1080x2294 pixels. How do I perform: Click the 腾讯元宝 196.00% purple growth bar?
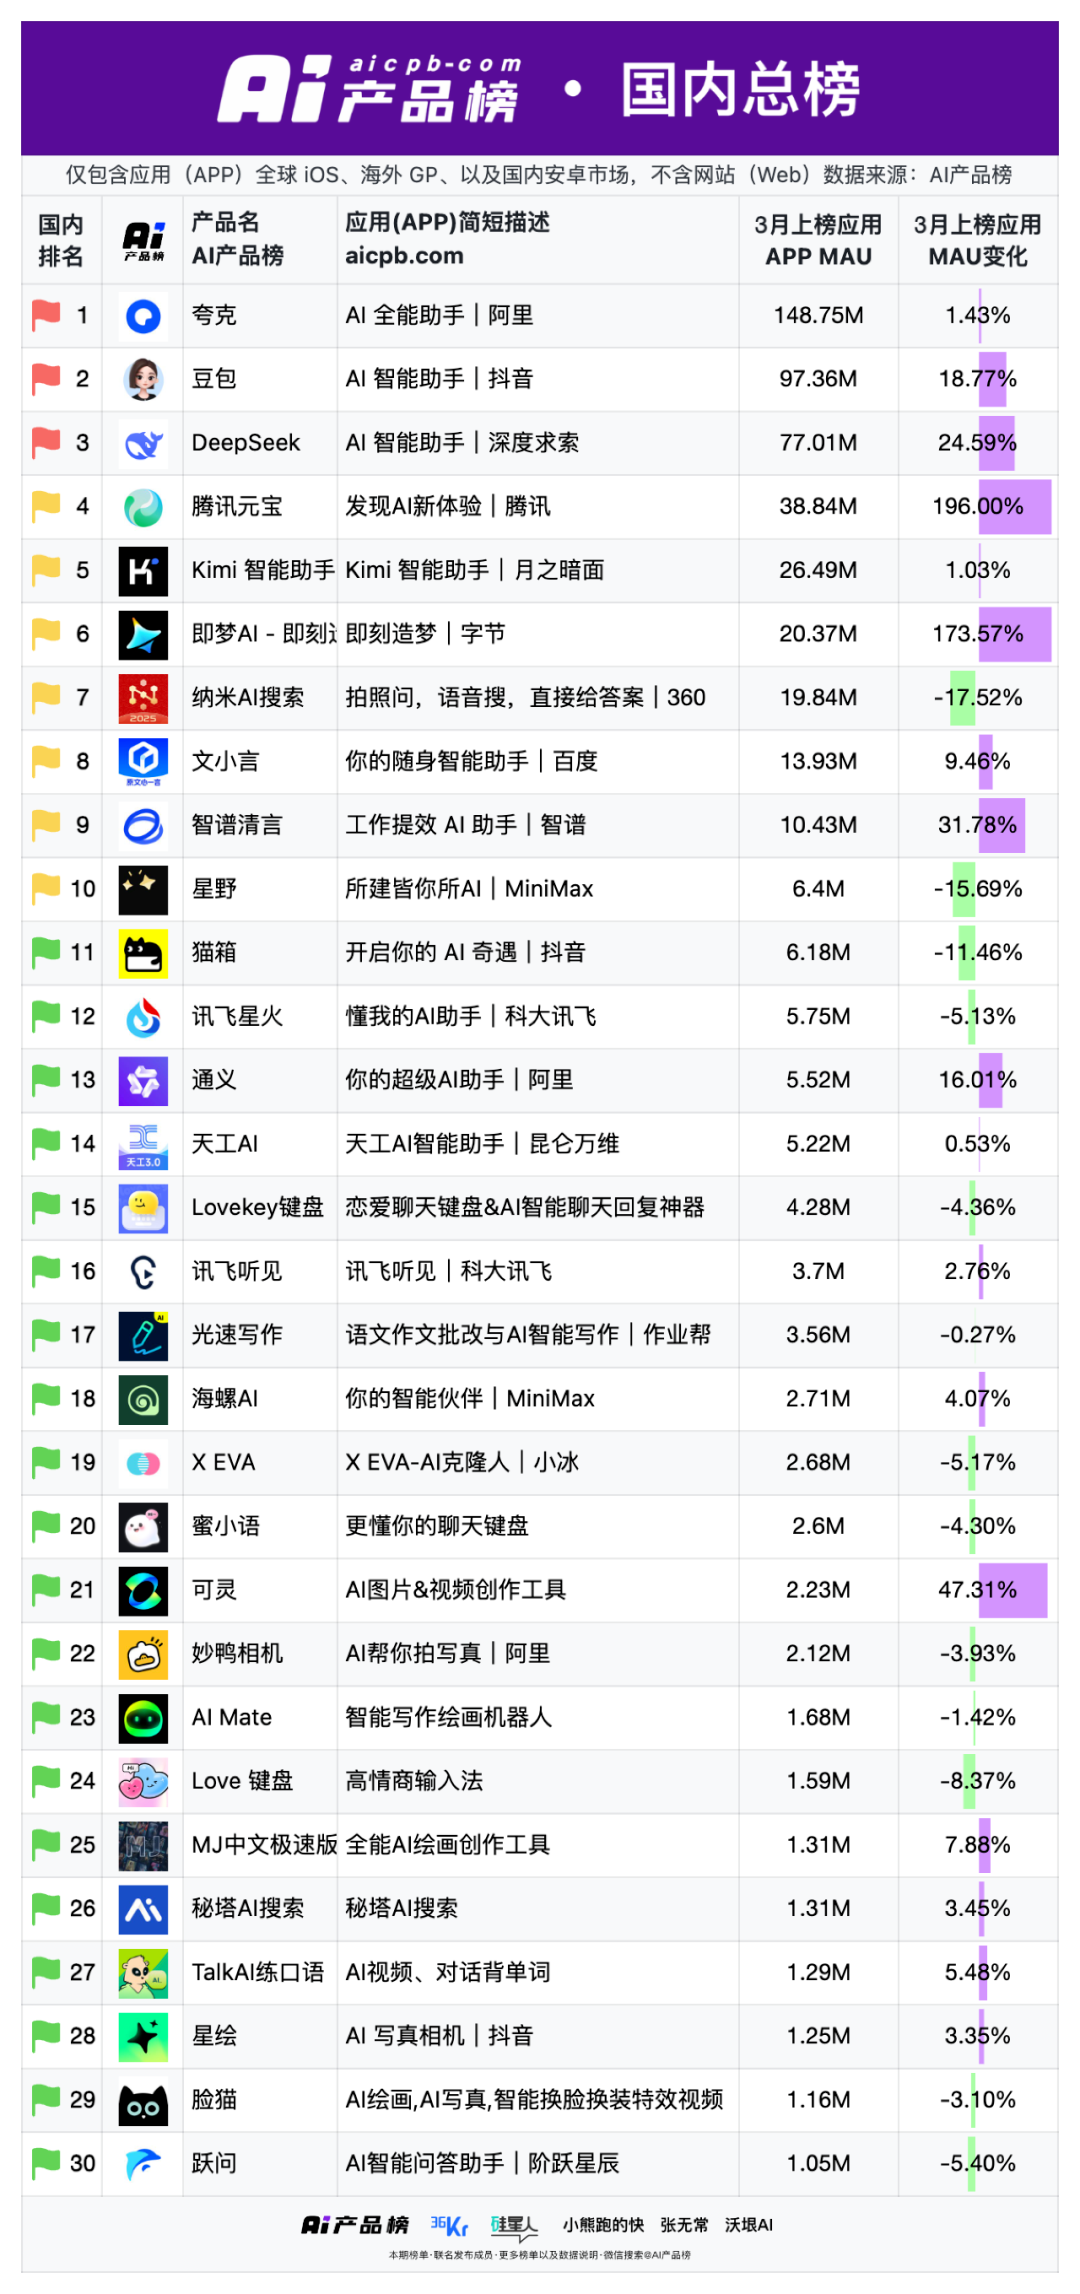click(1014, 507)
